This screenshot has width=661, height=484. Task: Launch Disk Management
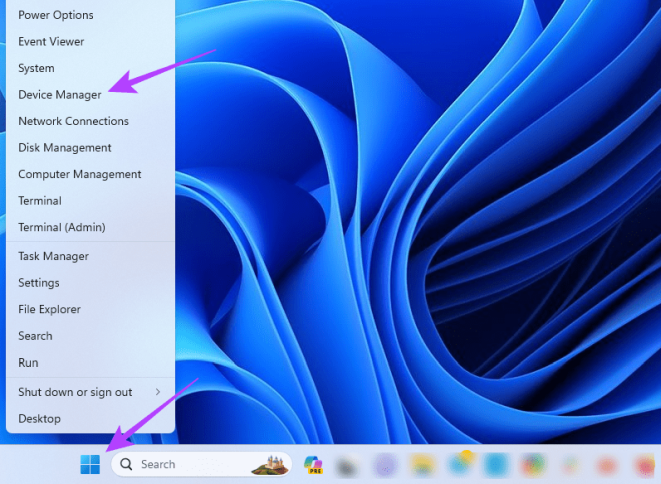65,148
